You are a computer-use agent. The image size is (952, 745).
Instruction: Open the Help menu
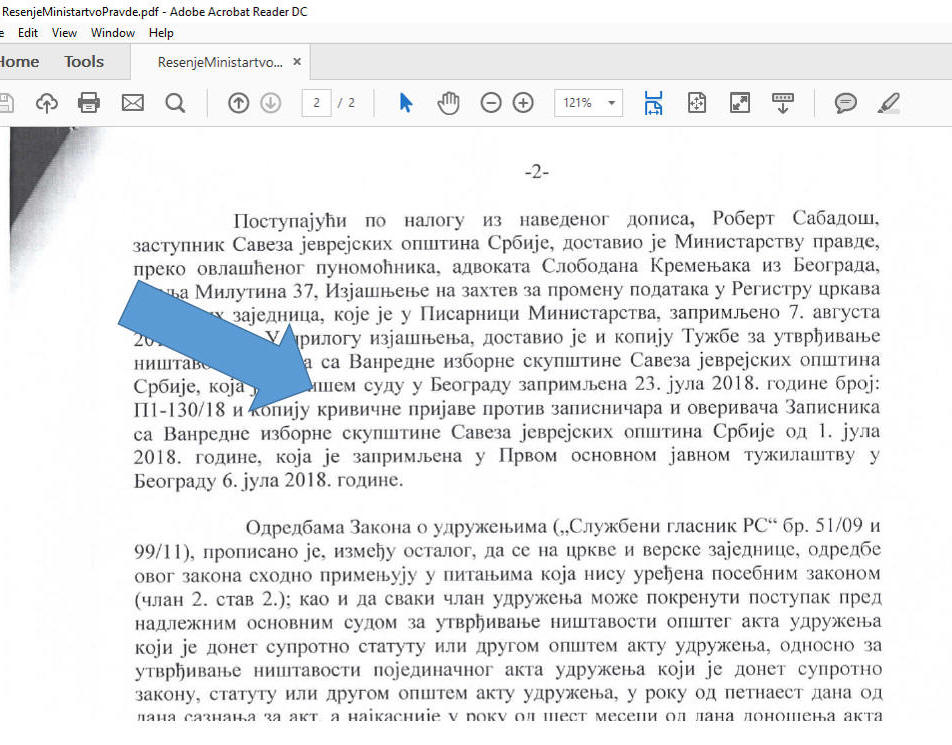162,33
